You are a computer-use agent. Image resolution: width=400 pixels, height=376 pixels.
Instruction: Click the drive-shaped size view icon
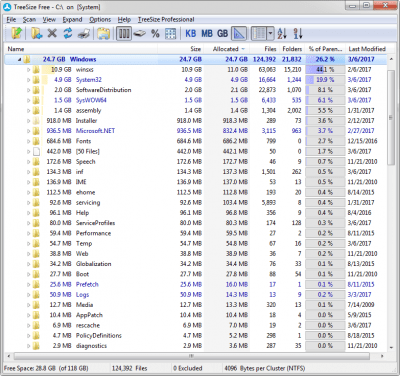tap(140, 34)
